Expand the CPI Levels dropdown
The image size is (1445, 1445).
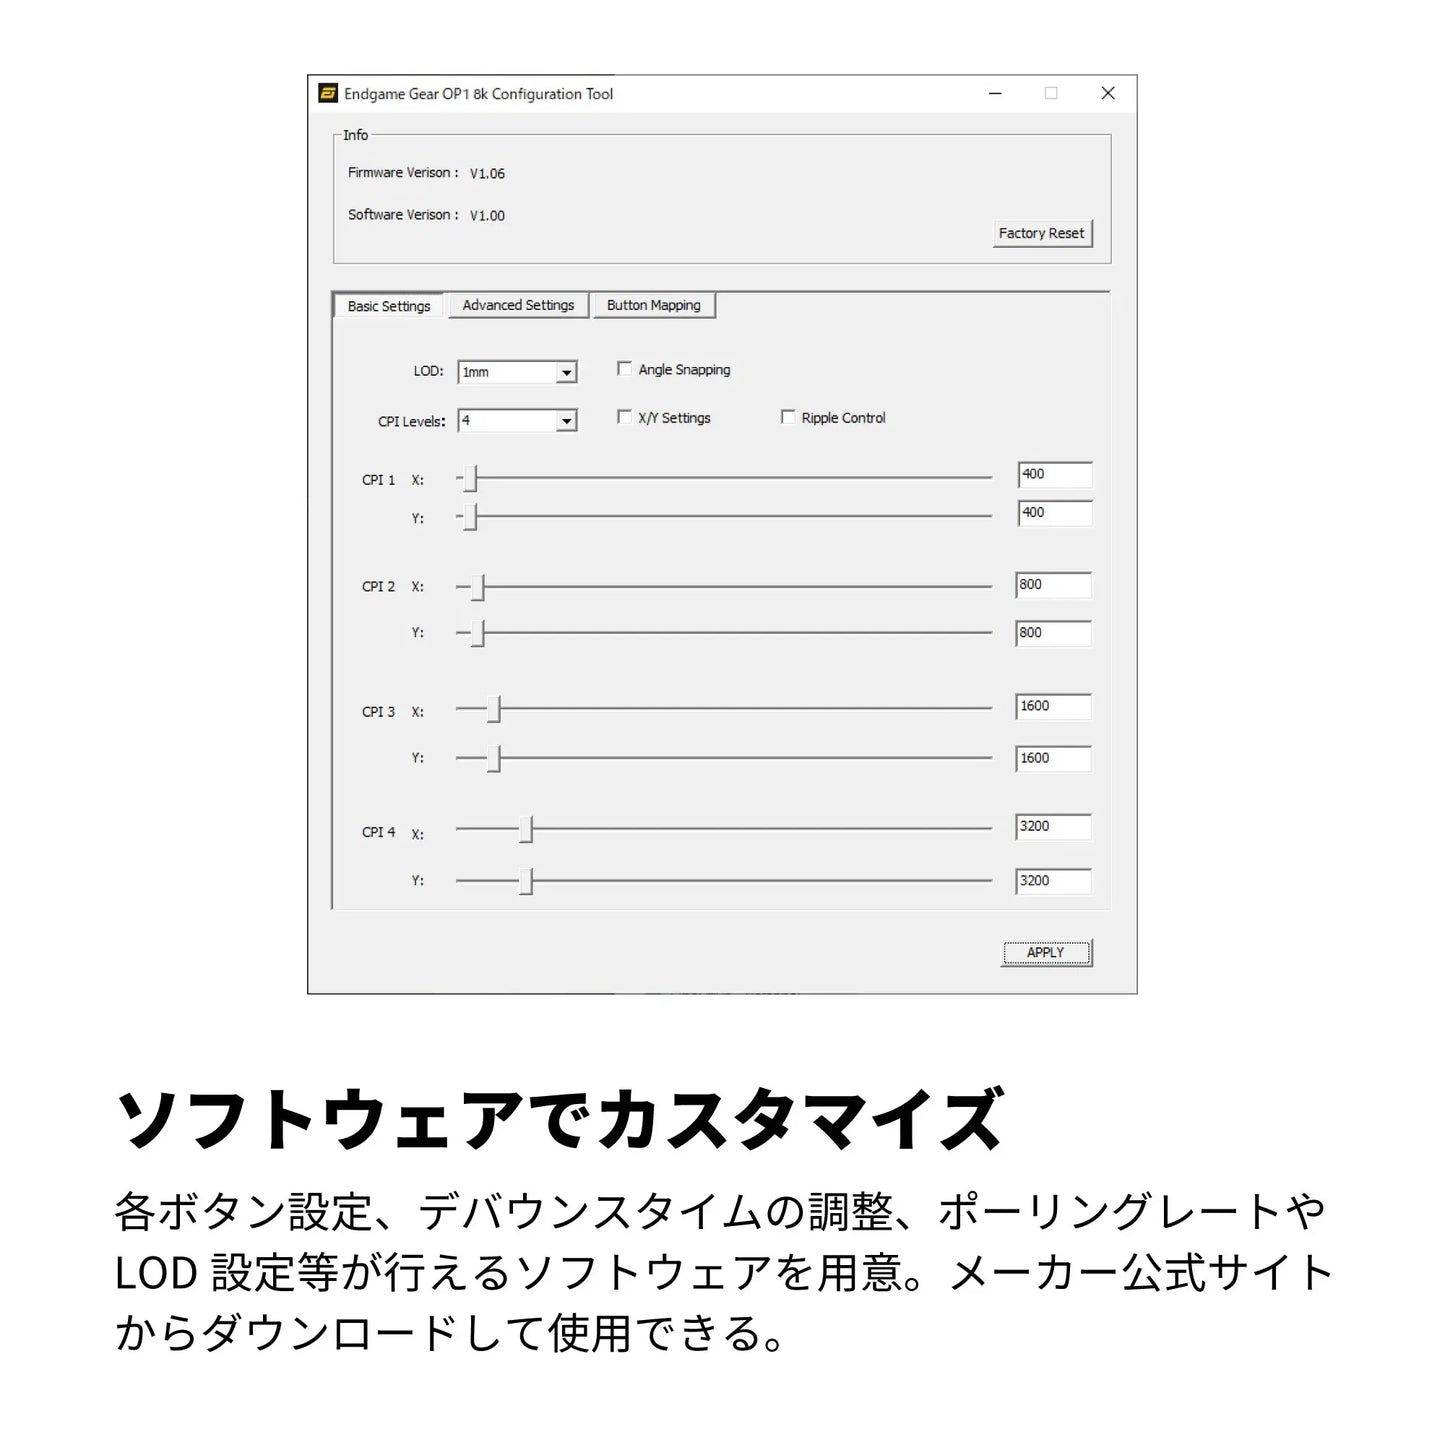(x=566, y=421)
